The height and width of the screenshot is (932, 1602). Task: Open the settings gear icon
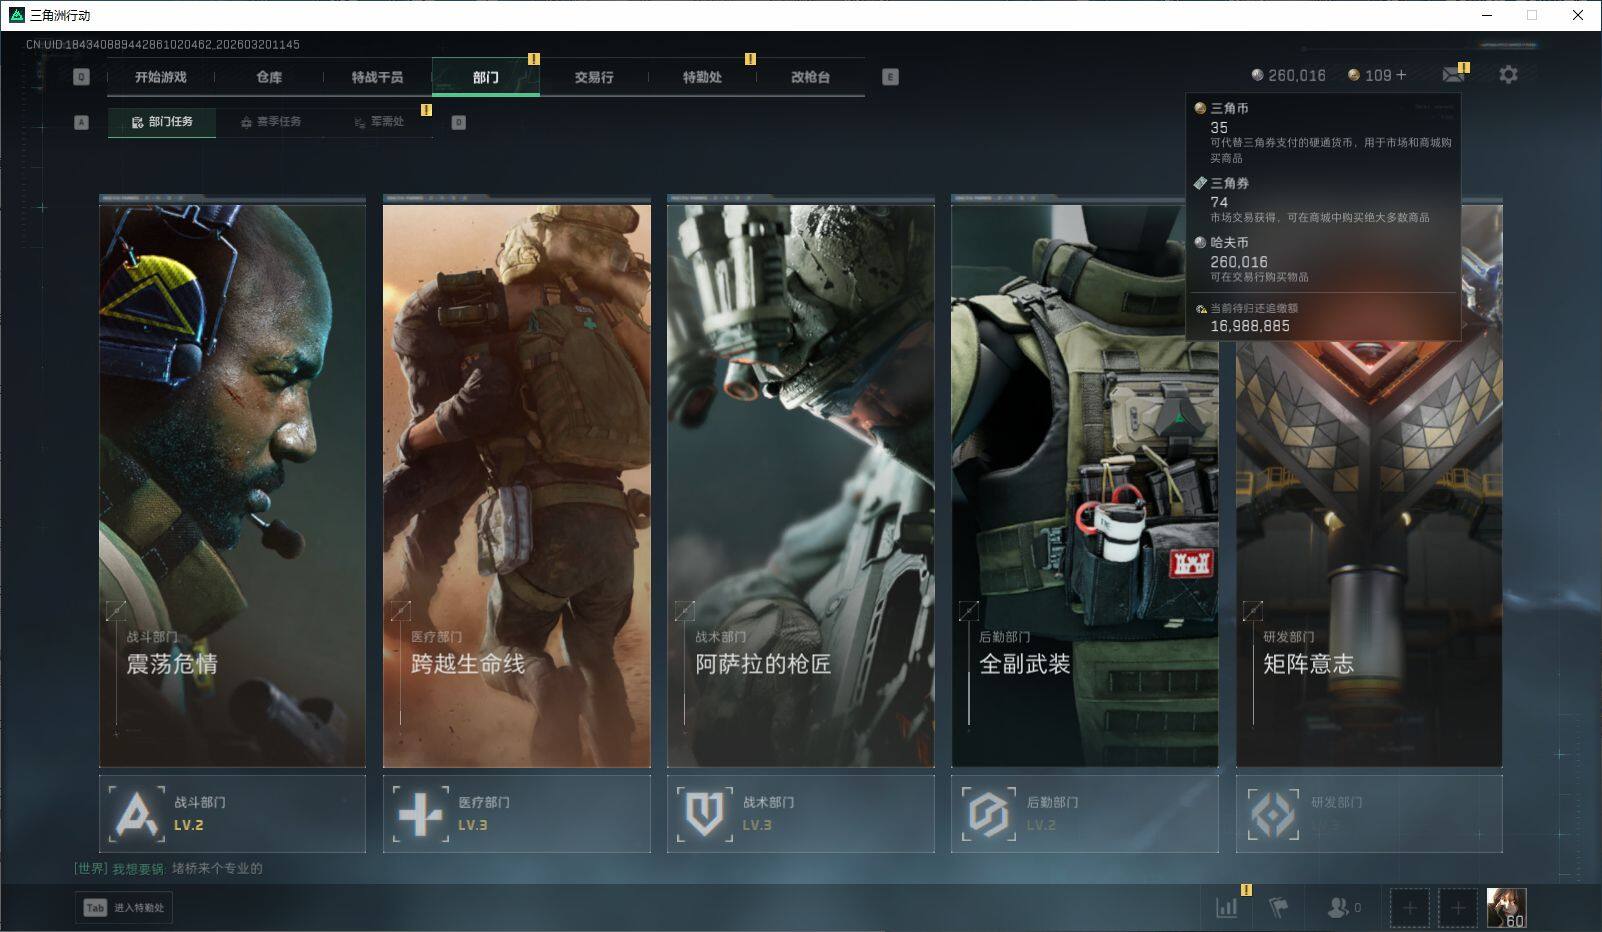[1508, 75]
